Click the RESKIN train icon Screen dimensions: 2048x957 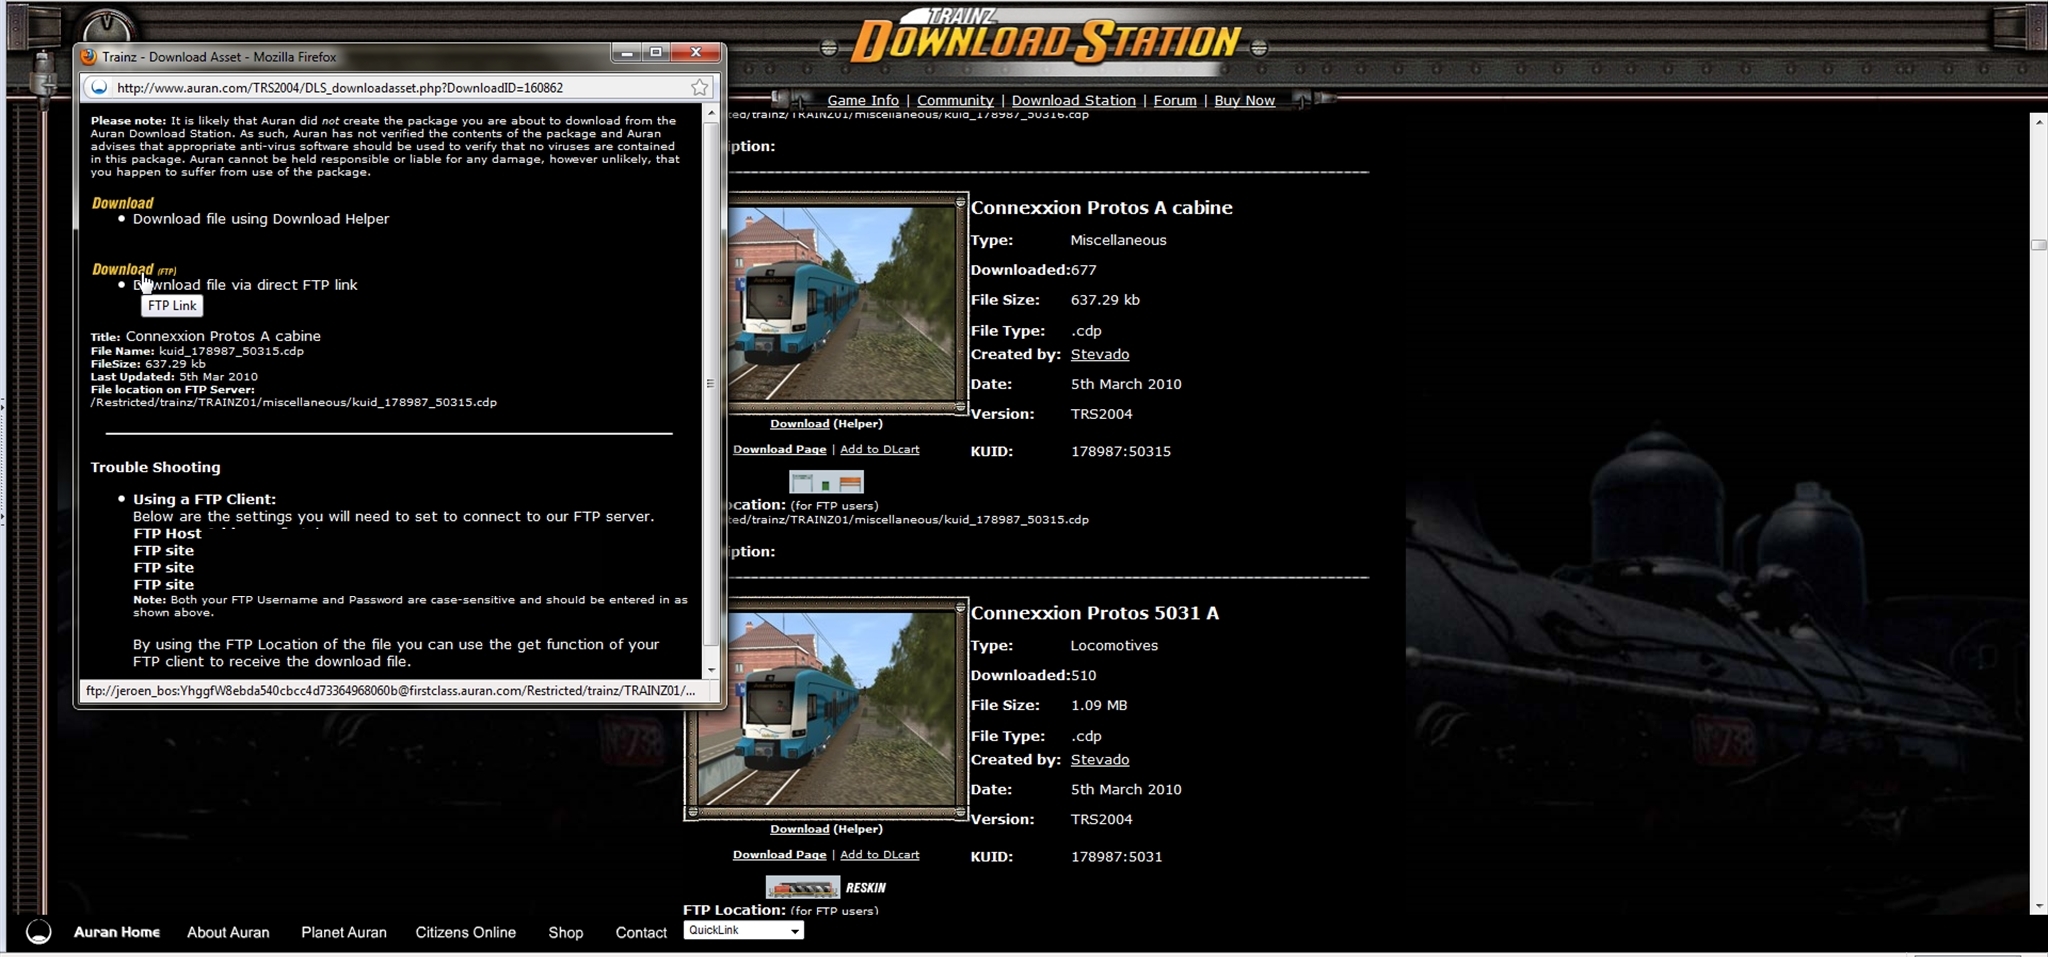802,888
